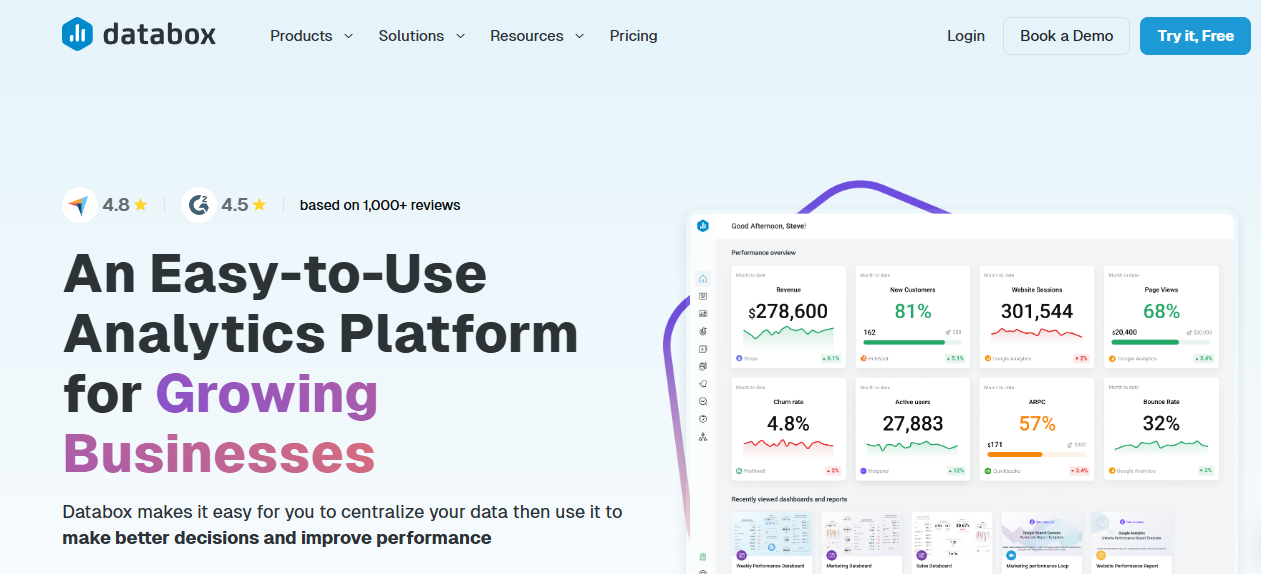Click the Profitwell icon on Churn rate card
This screenshot has width=1261, height=574.
(x=739, y=470)
